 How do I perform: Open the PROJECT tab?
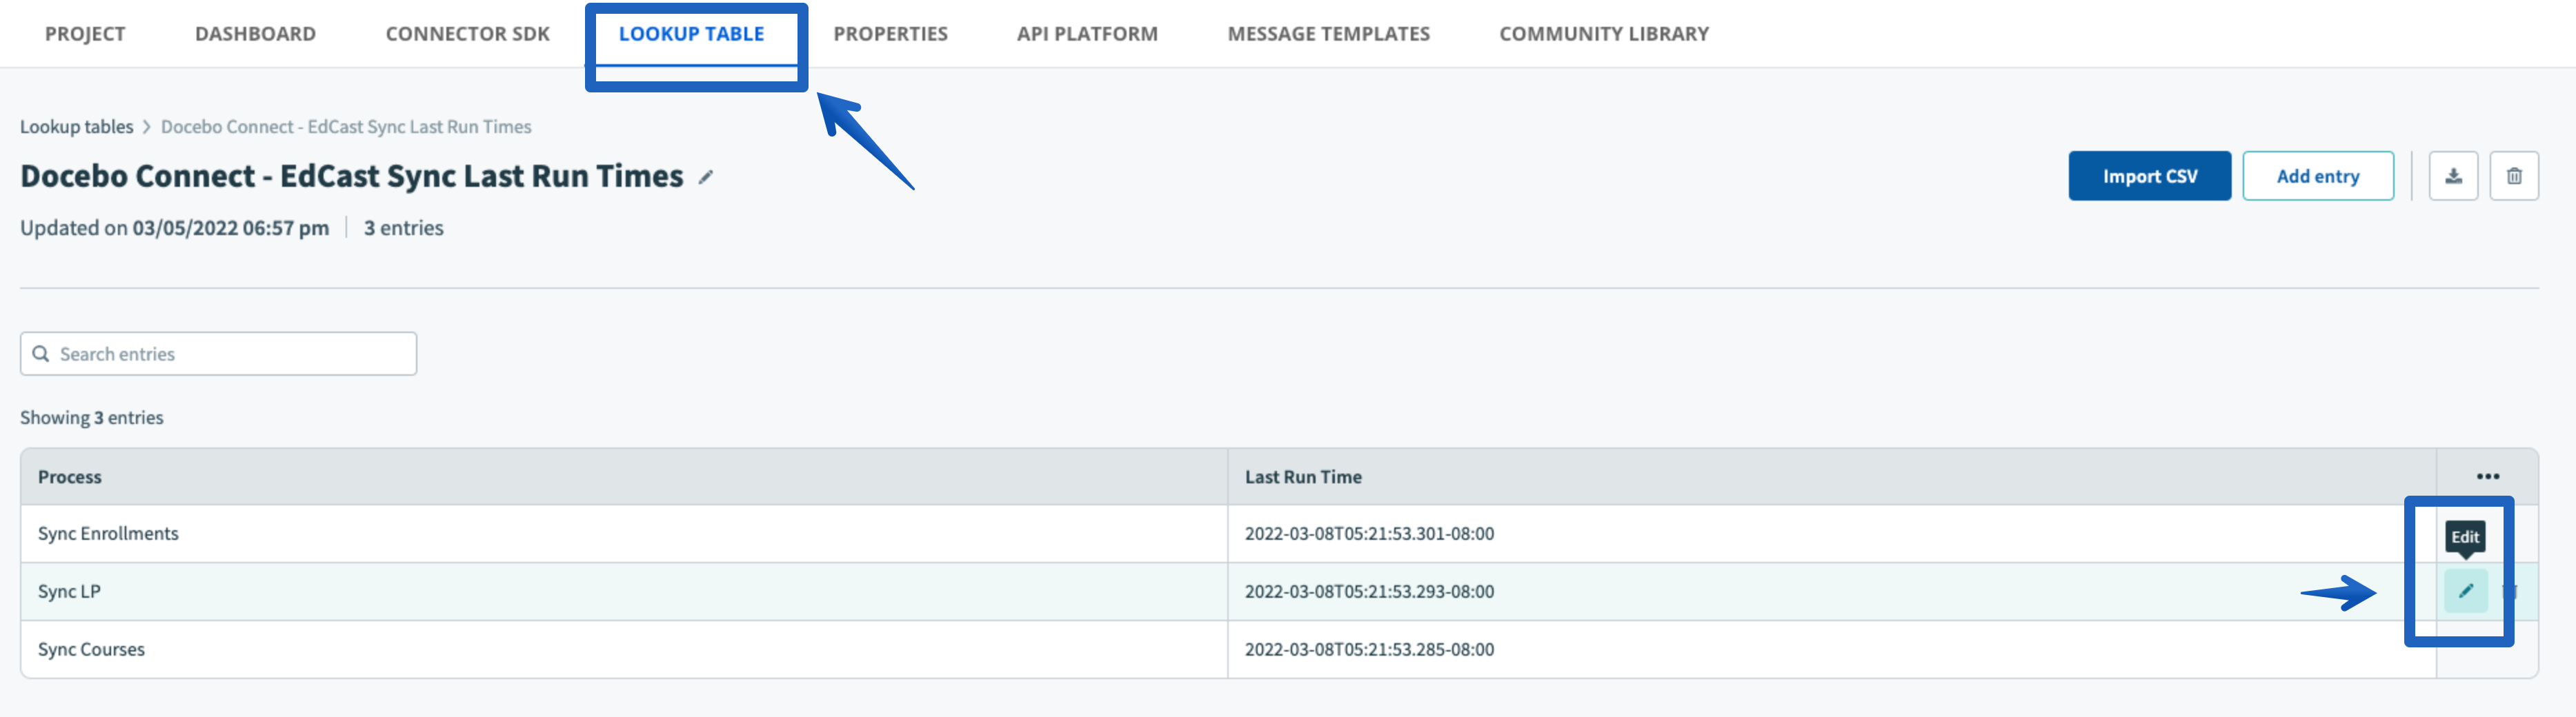[x=85, y=34]
